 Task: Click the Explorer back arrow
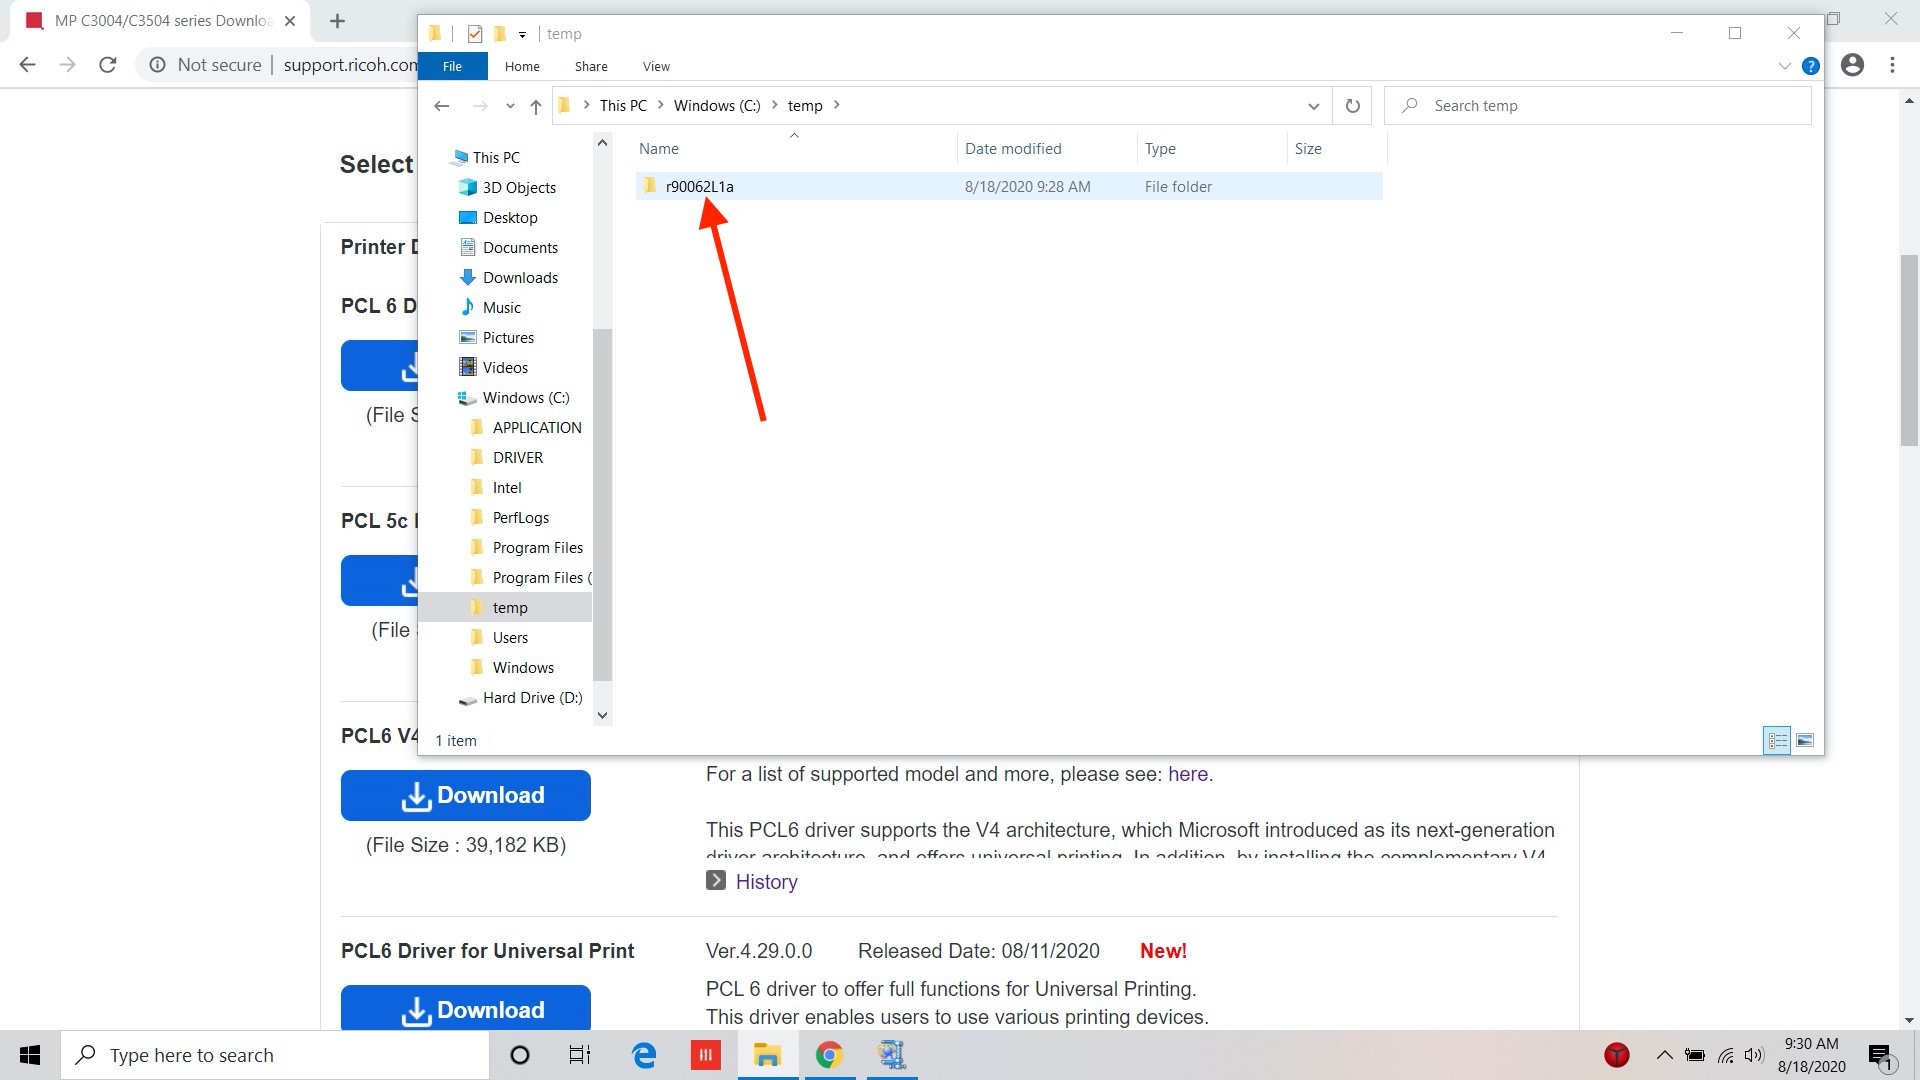pos(441,106)
